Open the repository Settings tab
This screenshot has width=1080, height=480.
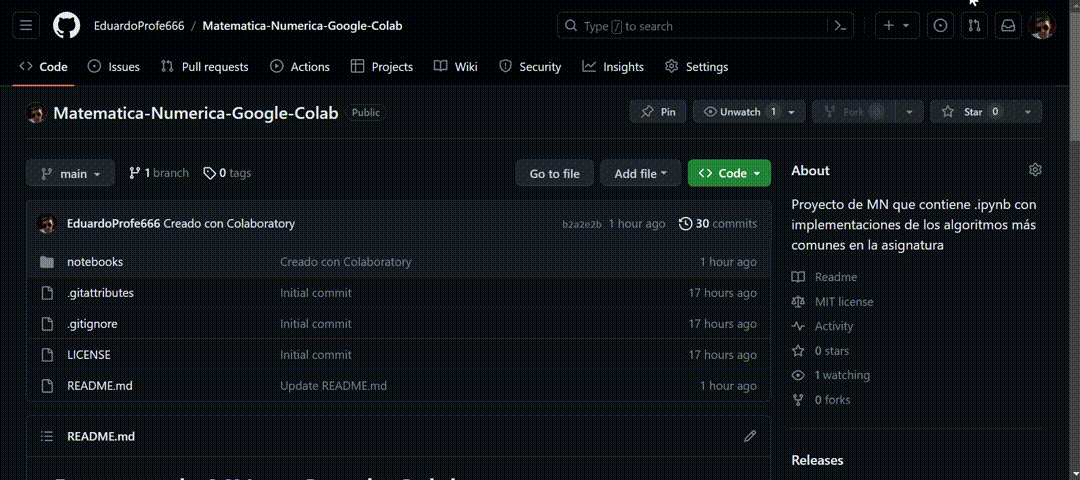tap(696, 67)
